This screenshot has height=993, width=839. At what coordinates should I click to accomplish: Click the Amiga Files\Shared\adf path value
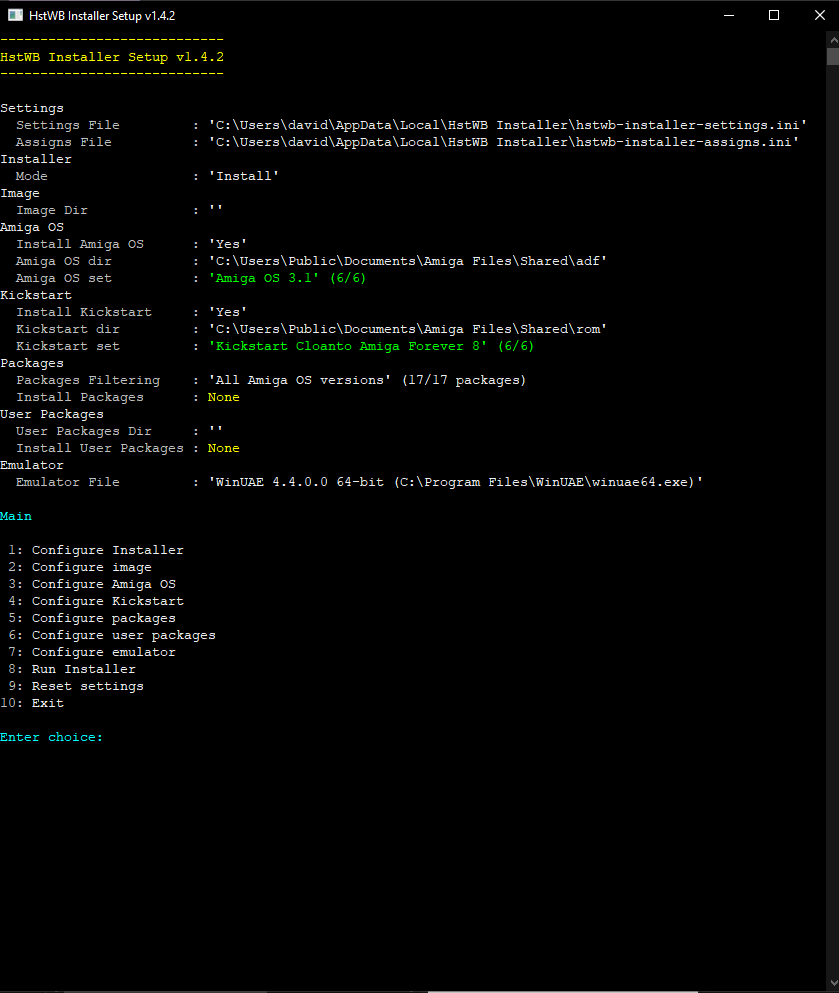(408, 262)
